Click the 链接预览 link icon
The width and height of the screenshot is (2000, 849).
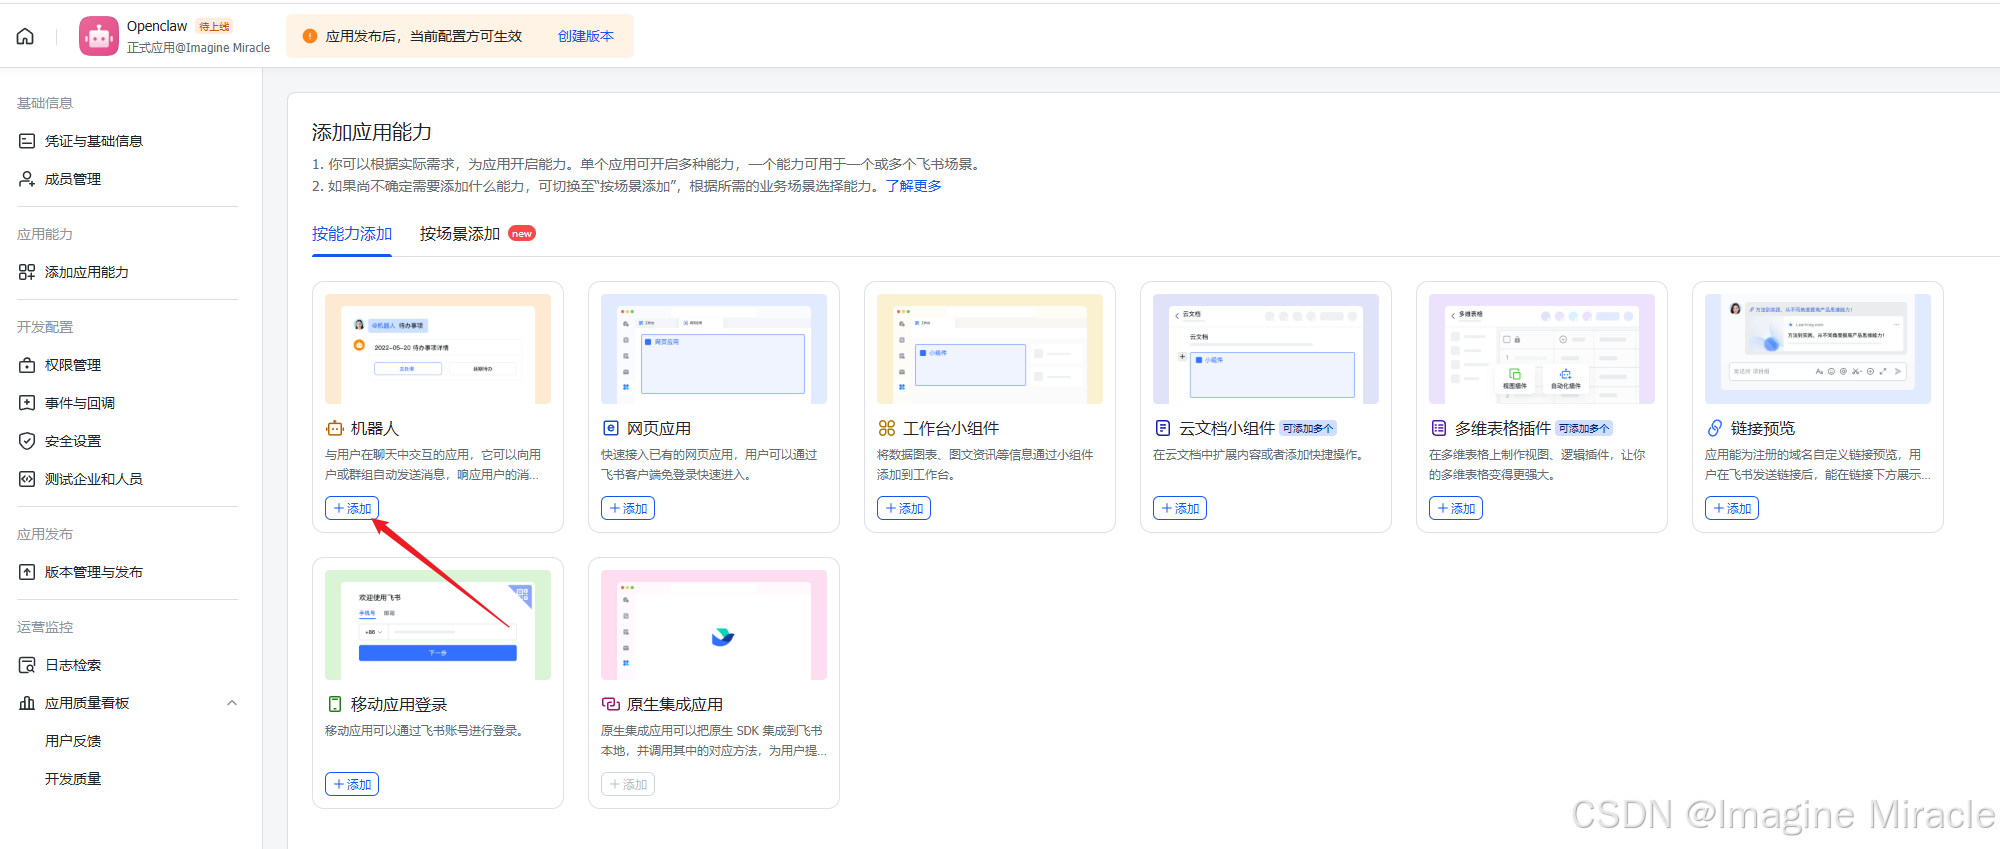pos(1714,428)
